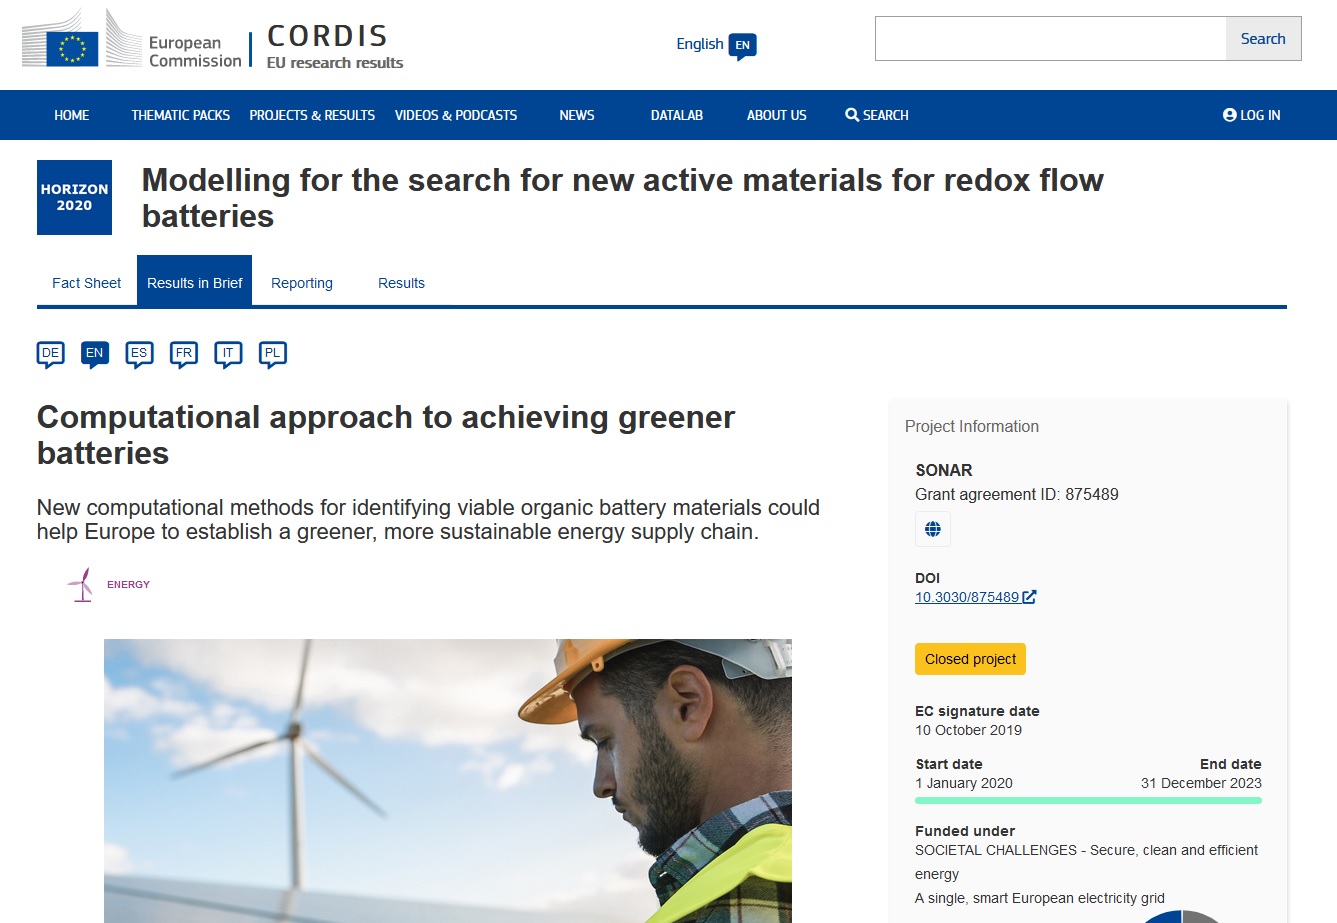Click the Horizon 2020 programme badge
This screenshot has width=1337, height=923.
pyautogui.click(x=74, y=197)
